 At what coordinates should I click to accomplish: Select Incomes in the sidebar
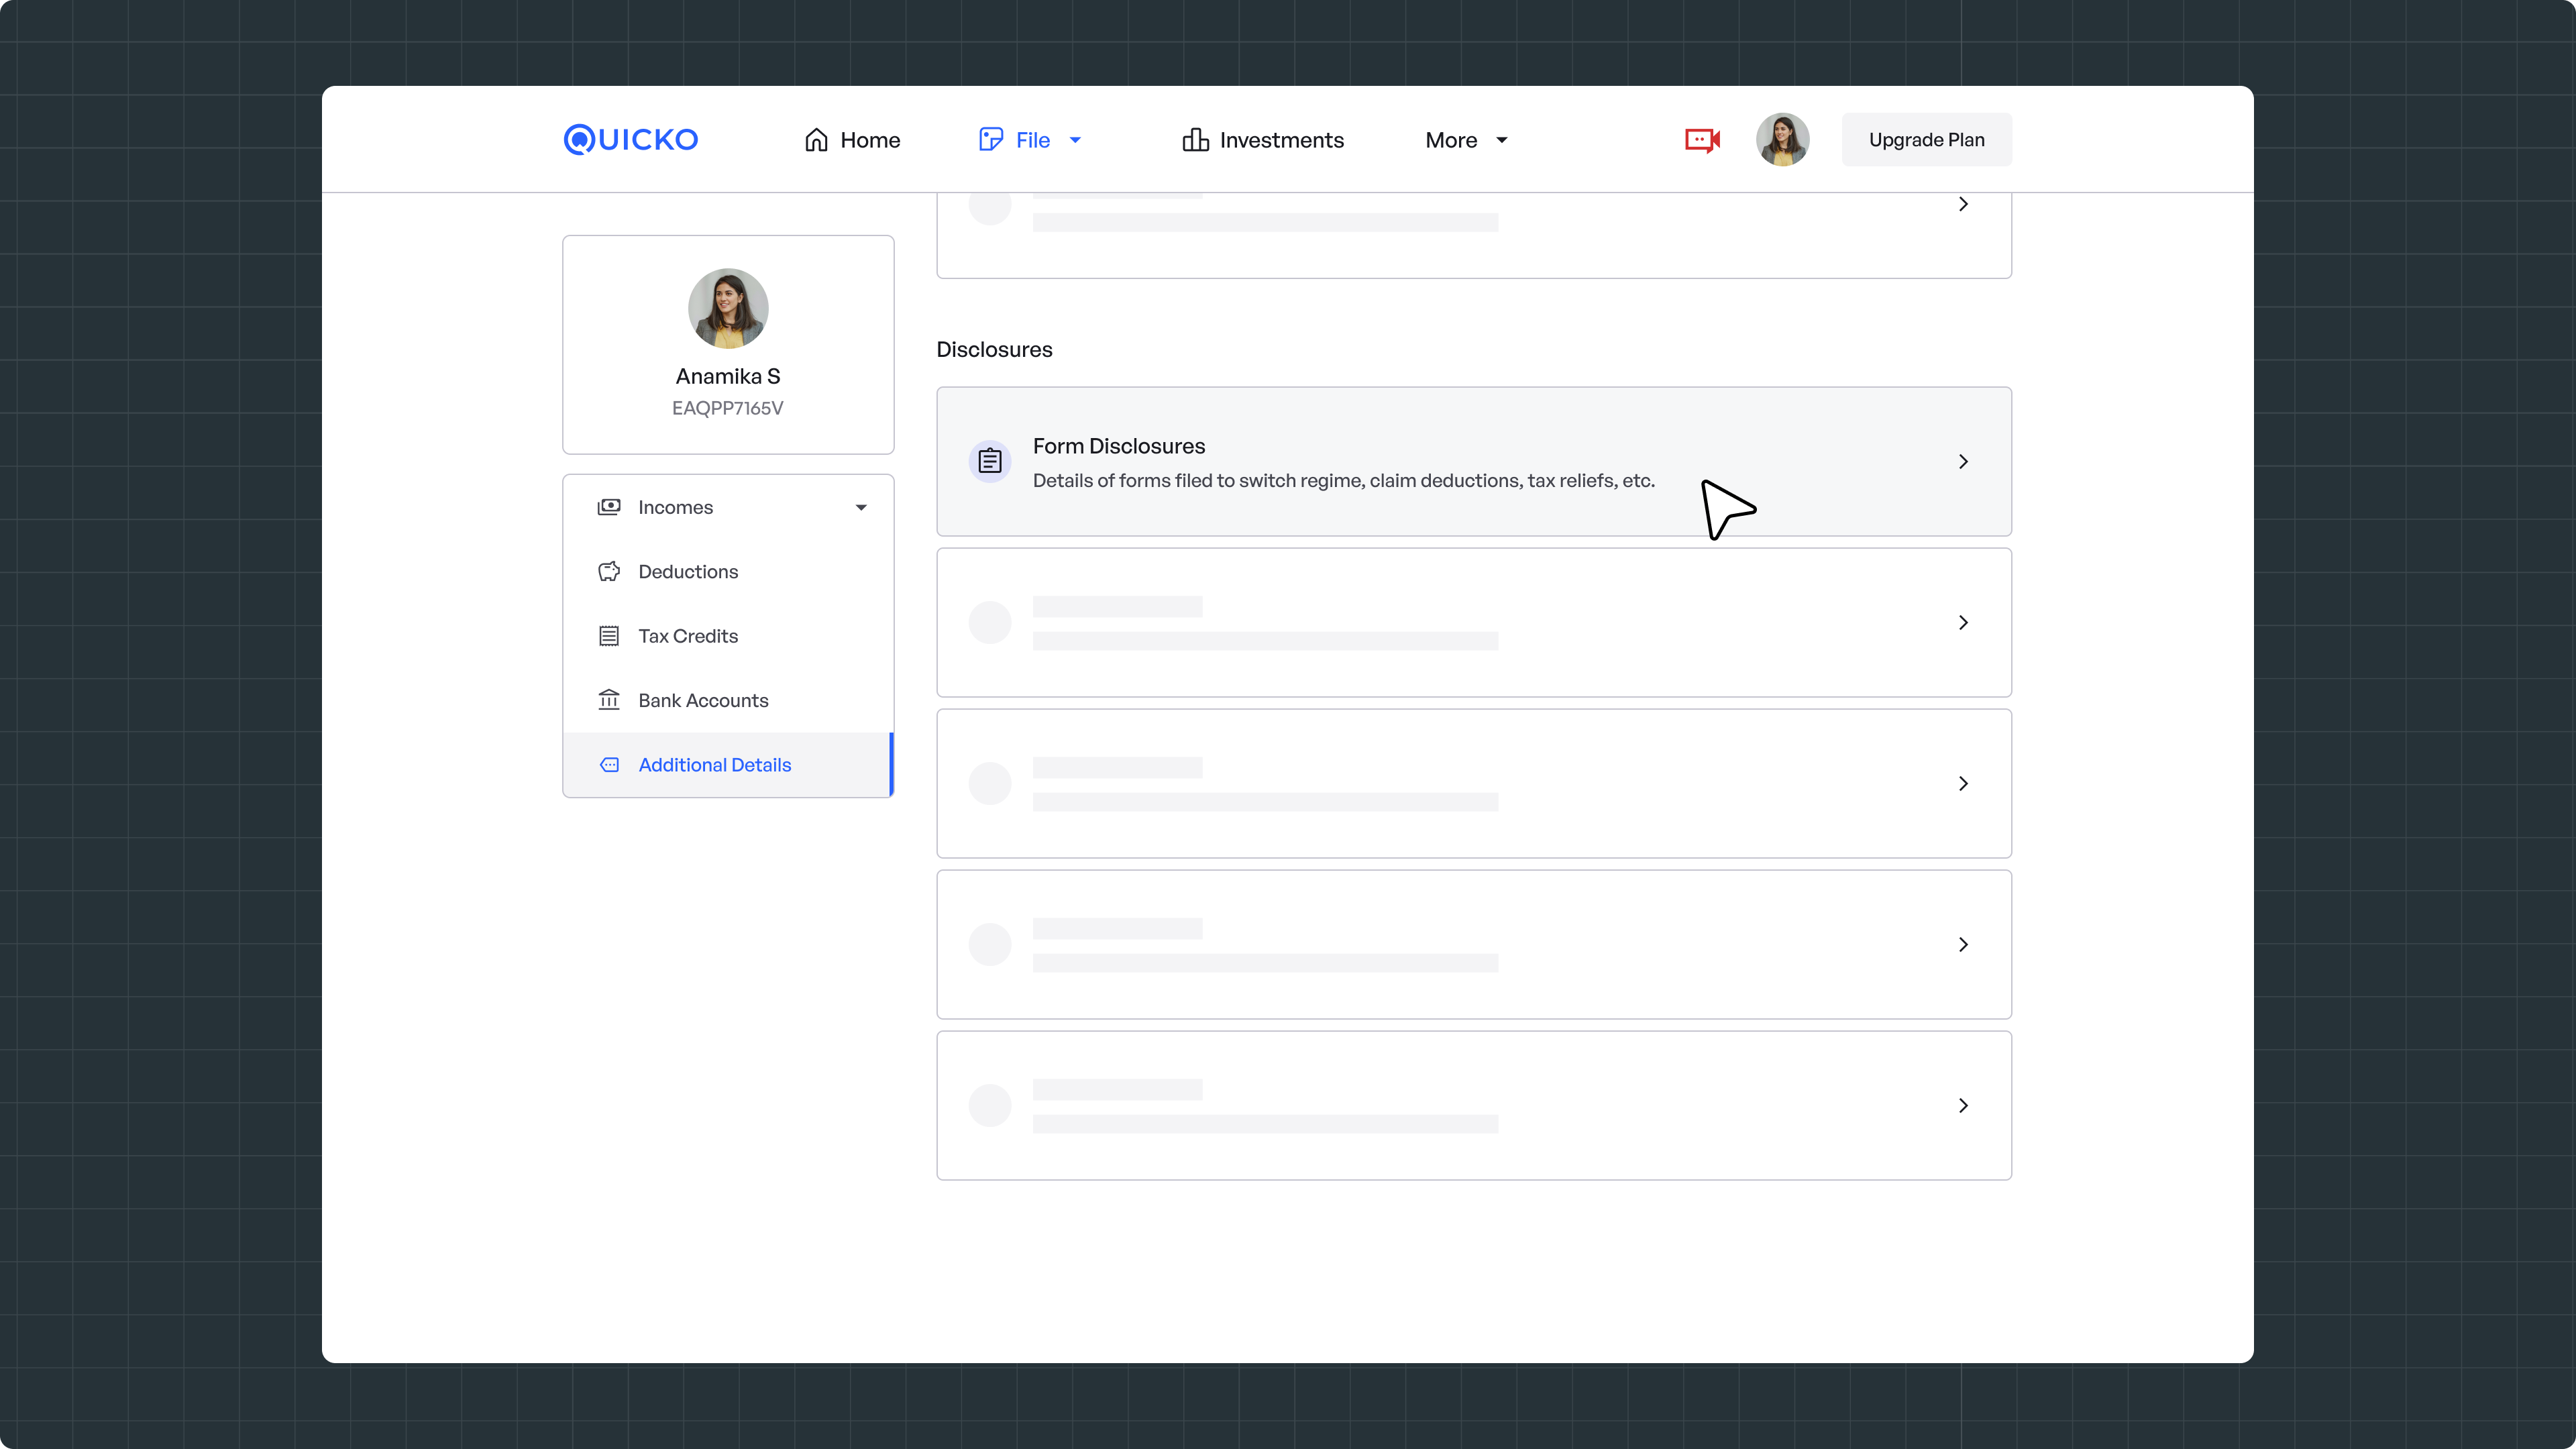728,507
